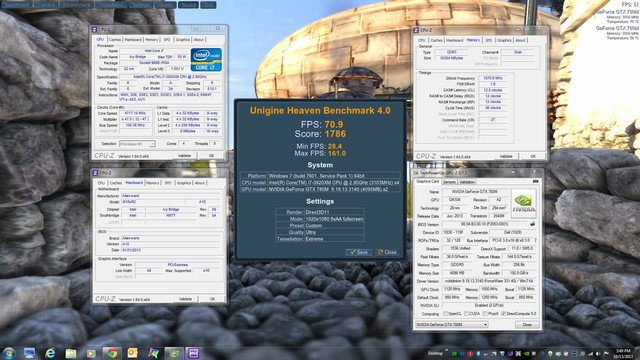Open the Processor #1 selection dropdown

click(x=137, y=144)
